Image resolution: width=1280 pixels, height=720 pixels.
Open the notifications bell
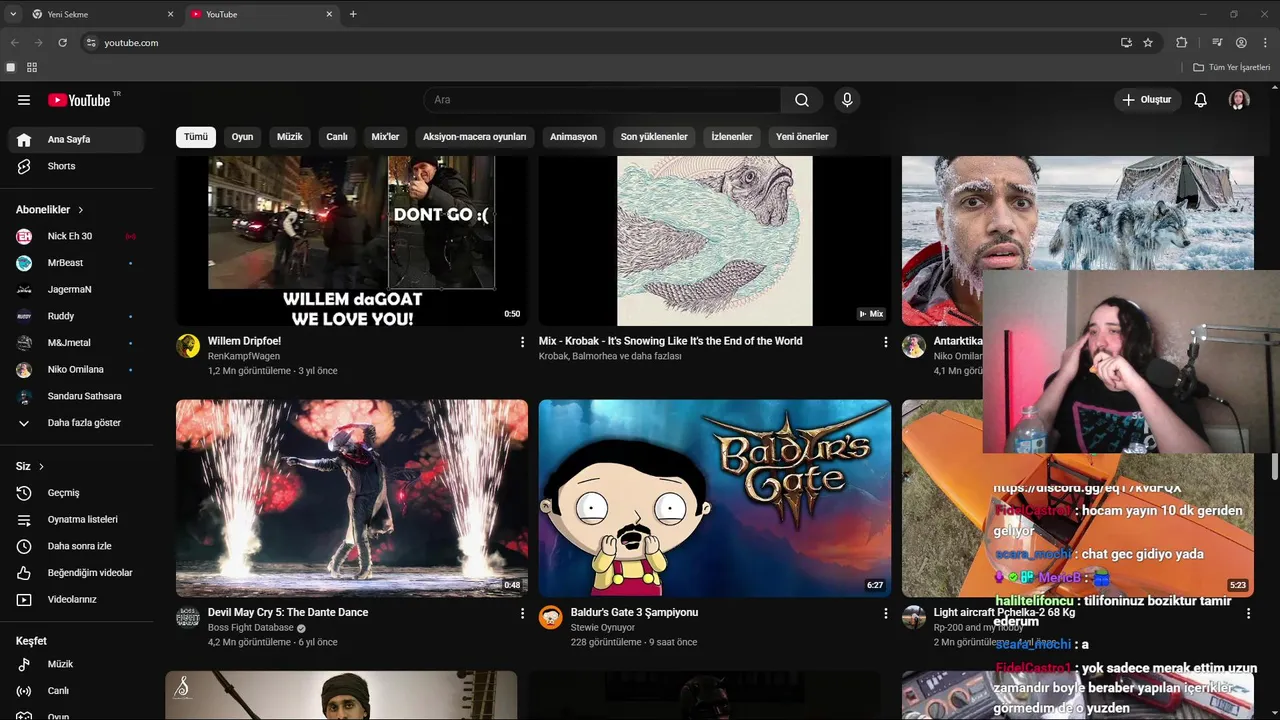1201,100
